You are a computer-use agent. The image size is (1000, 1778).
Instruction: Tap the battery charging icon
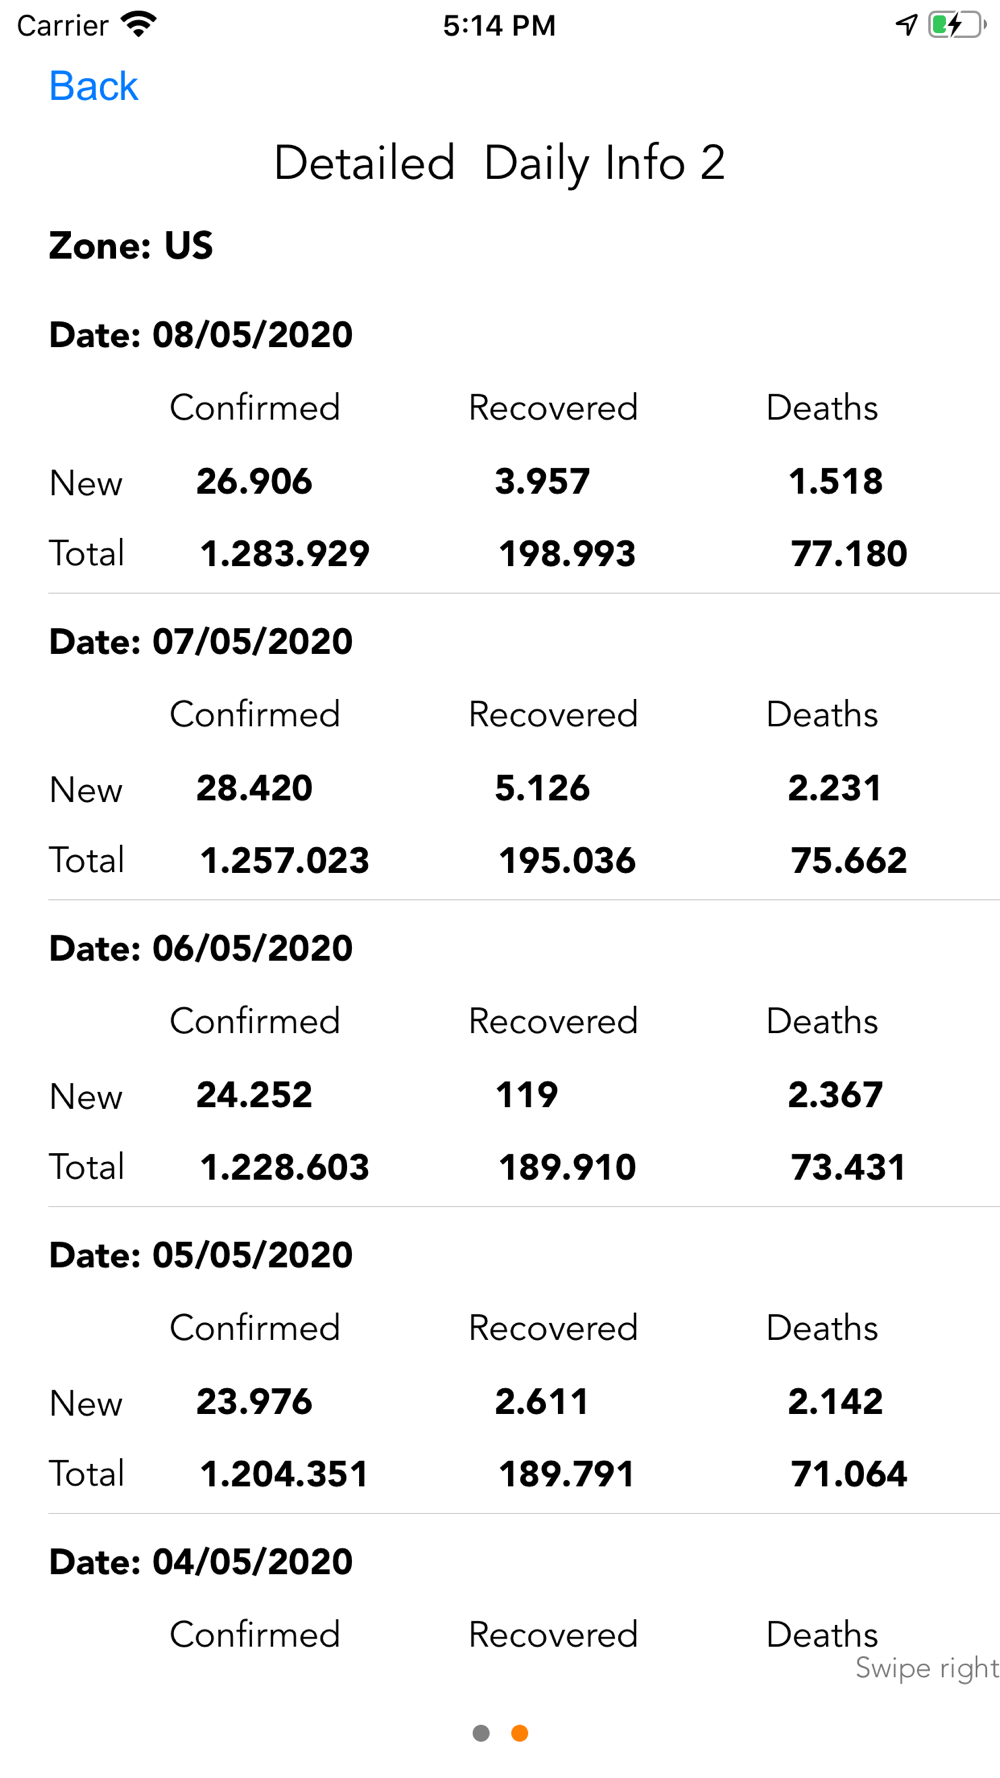(x=955, y=24)
